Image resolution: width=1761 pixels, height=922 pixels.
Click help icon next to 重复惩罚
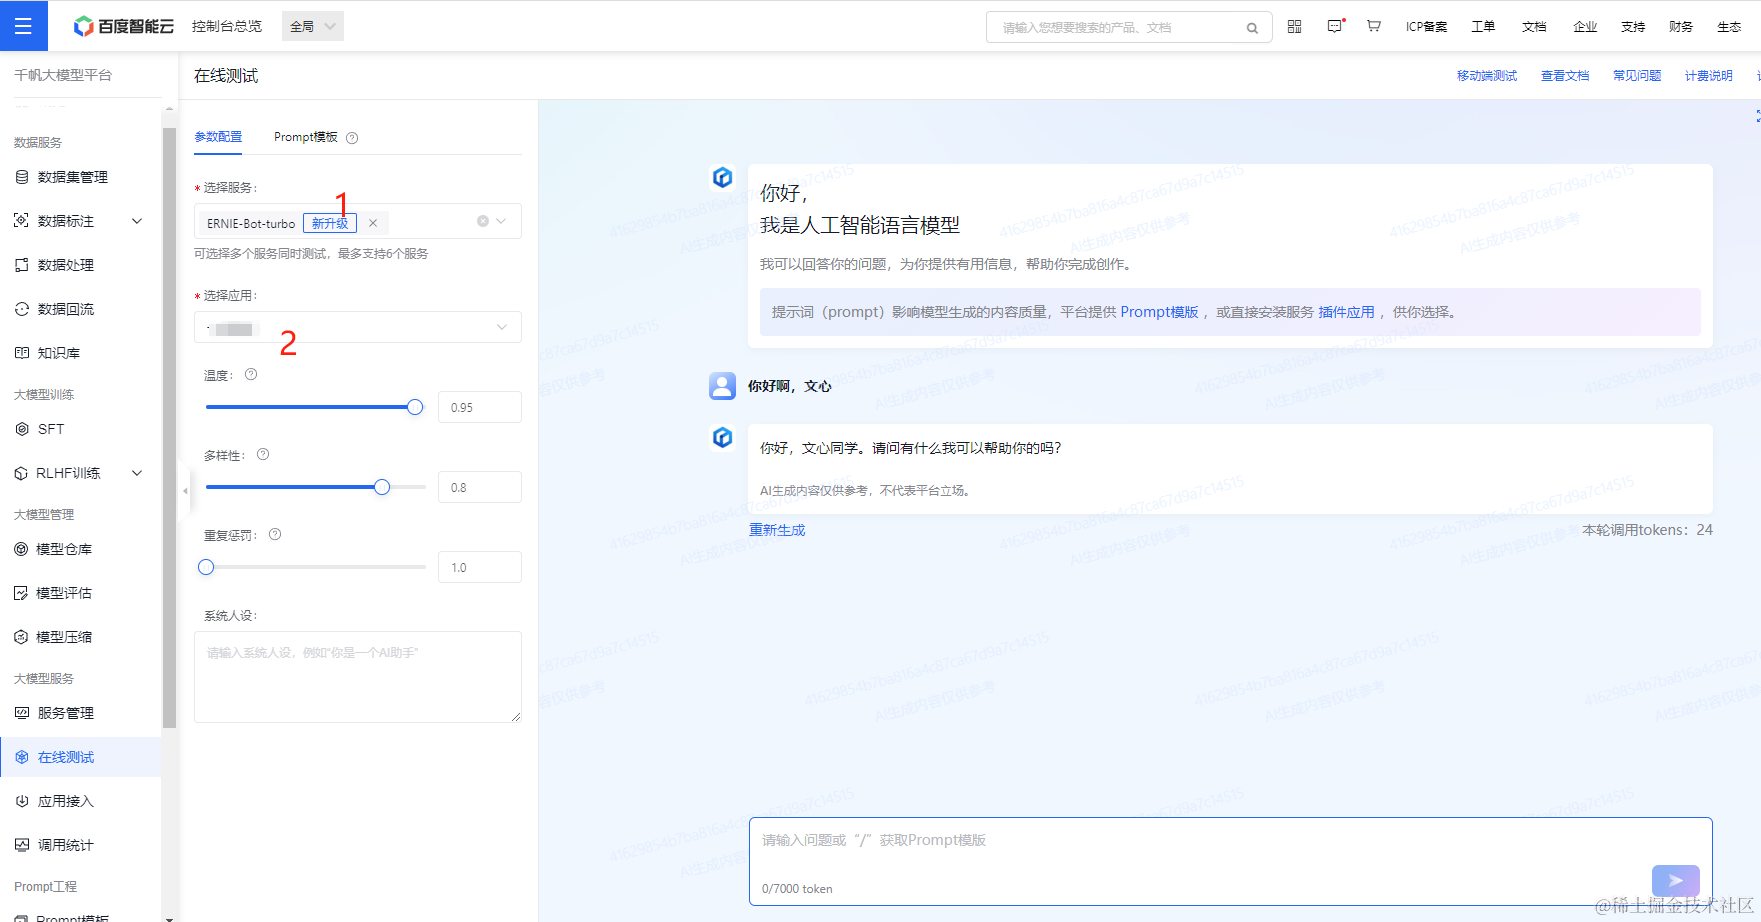pyautogui.click(x=275, y=534)
